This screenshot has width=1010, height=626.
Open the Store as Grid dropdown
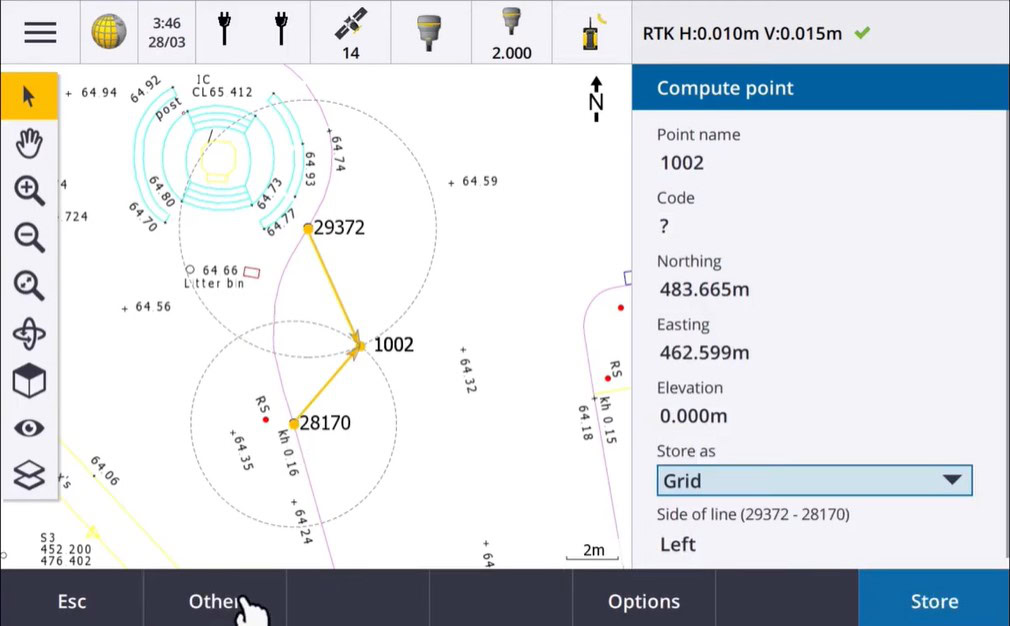click(814, 480)
